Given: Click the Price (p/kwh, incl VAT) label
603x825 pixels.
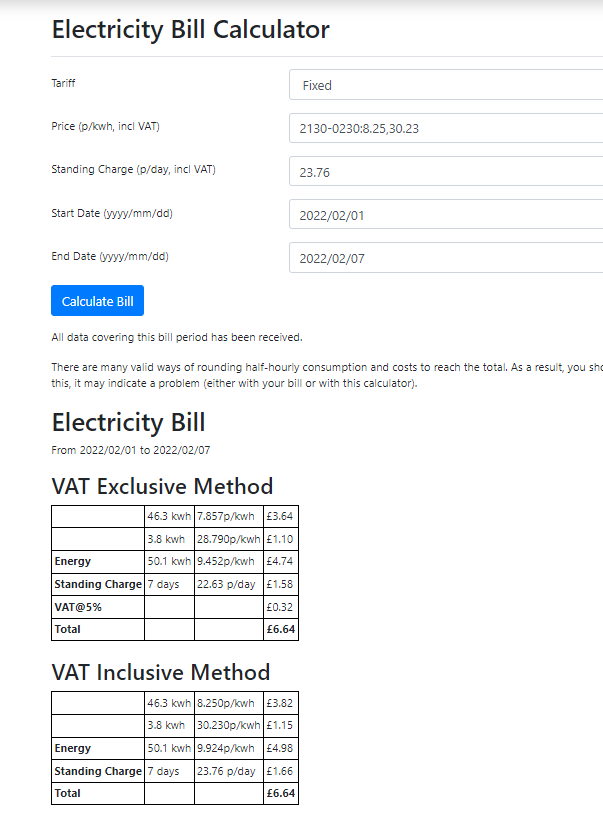Looking at the screenshot, I should tap(105, 126).
